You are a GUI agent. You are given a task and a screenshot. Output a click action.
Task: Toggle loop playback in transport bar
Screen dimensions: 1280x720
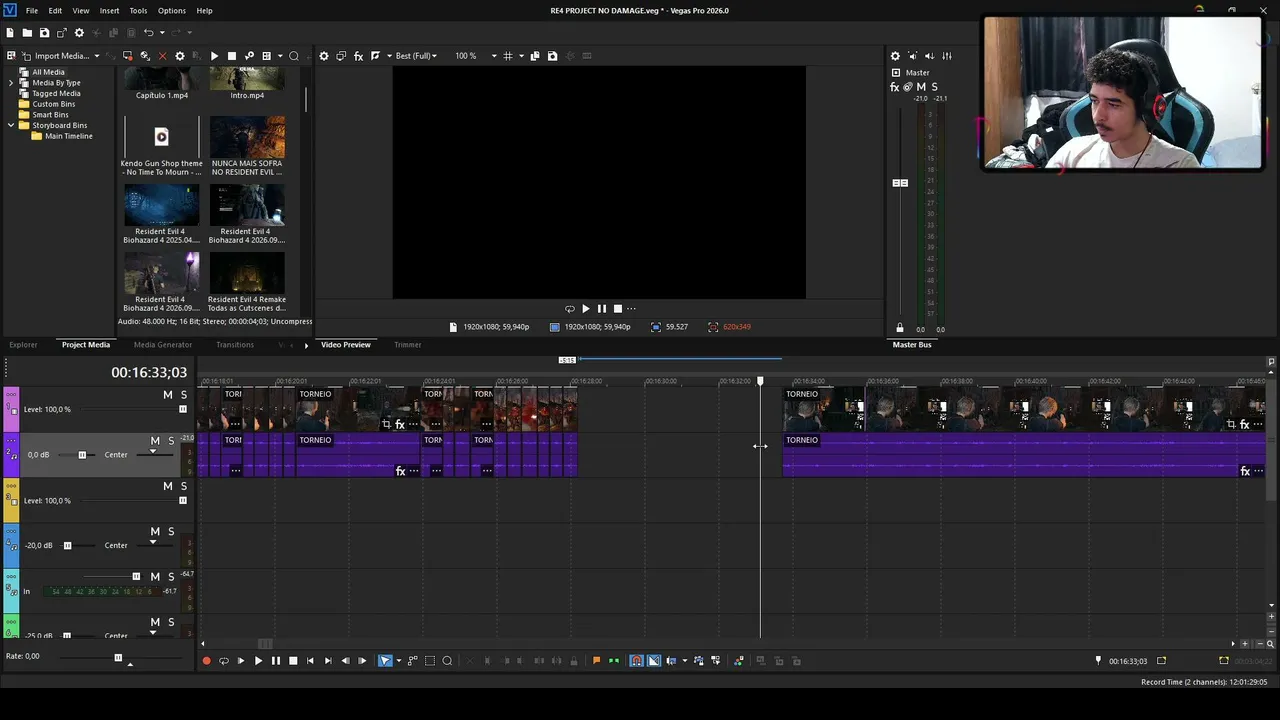coord(224,661)
